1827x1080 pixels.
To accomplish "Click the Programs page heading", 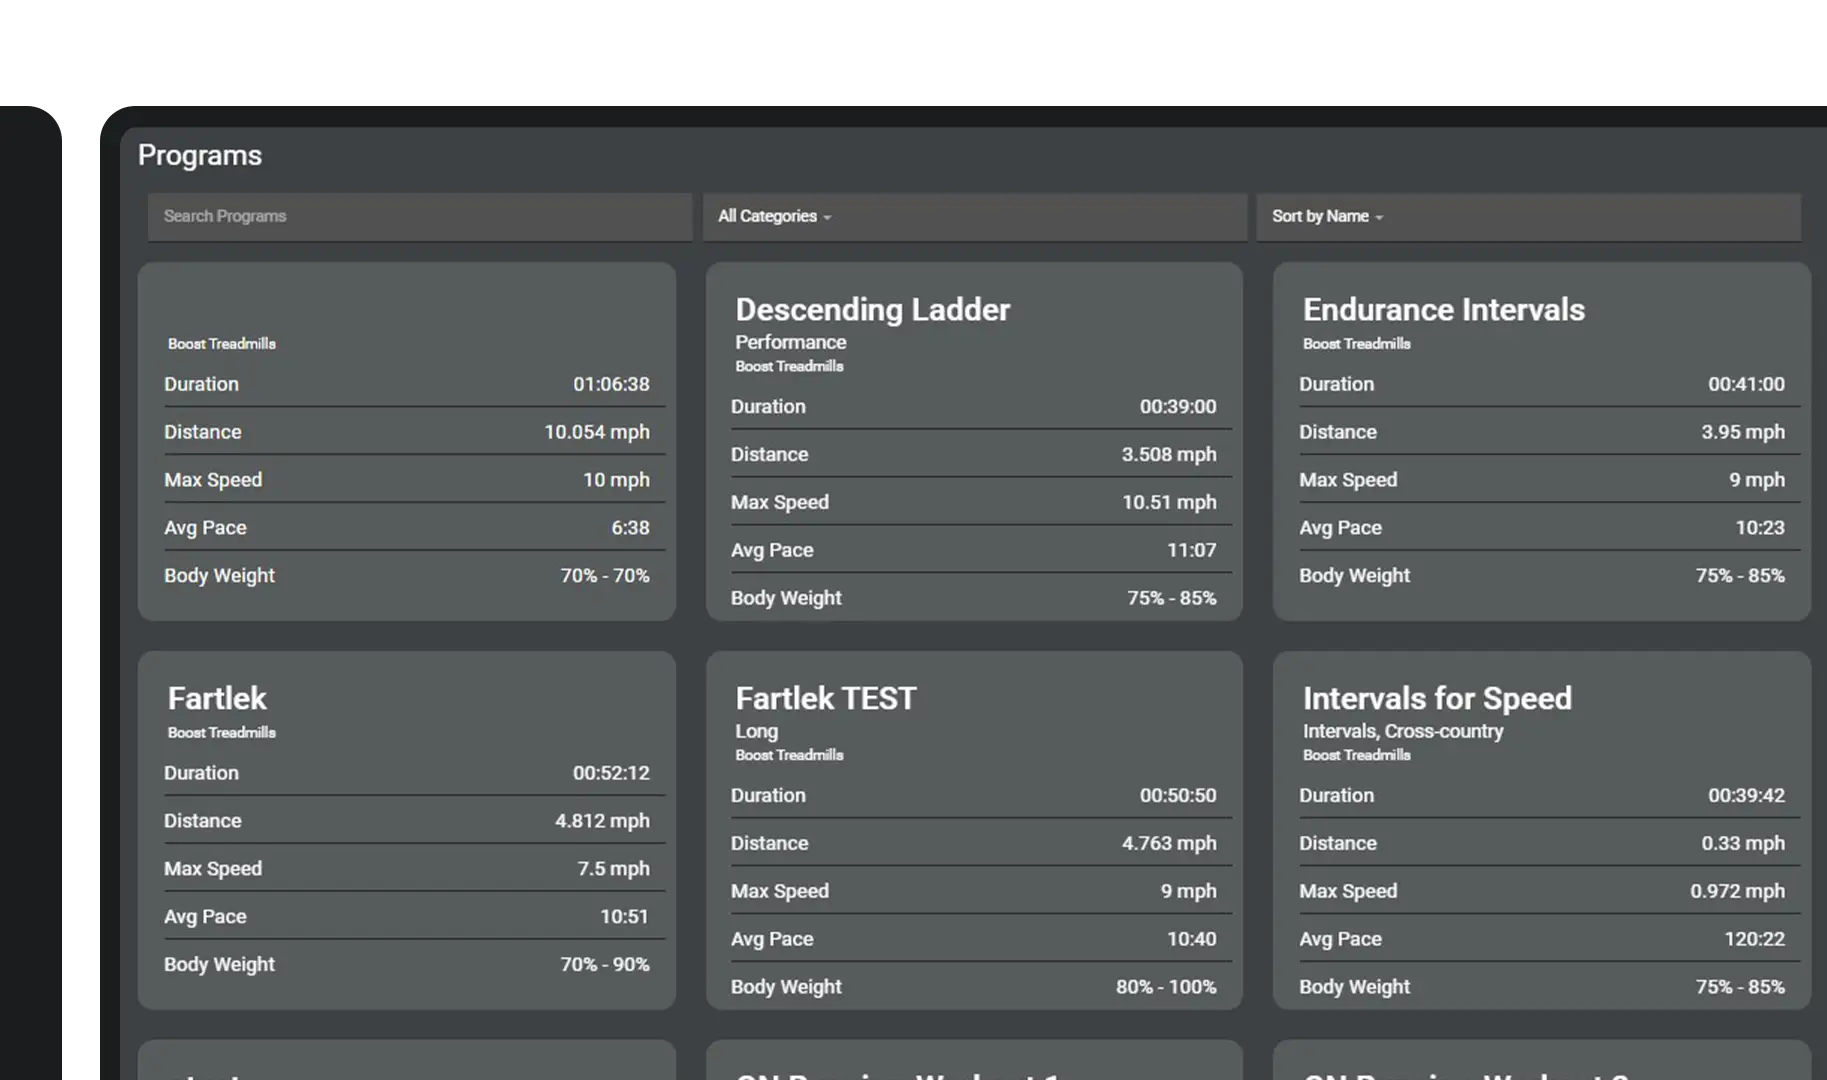I will [x=199, y=155].
